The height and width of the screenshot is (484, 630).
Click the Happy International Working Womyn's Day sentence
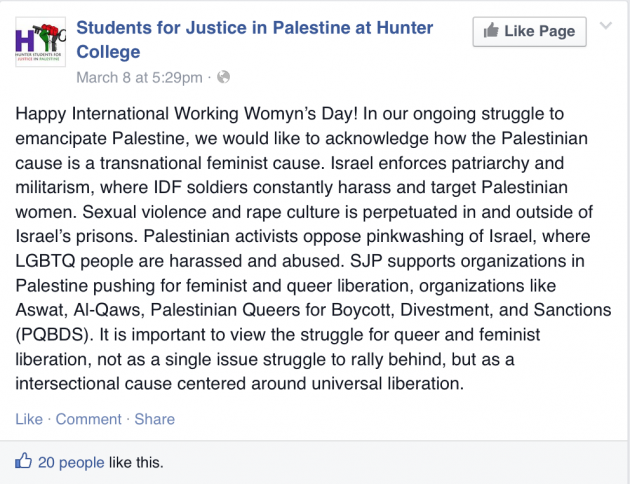(186, 114)
